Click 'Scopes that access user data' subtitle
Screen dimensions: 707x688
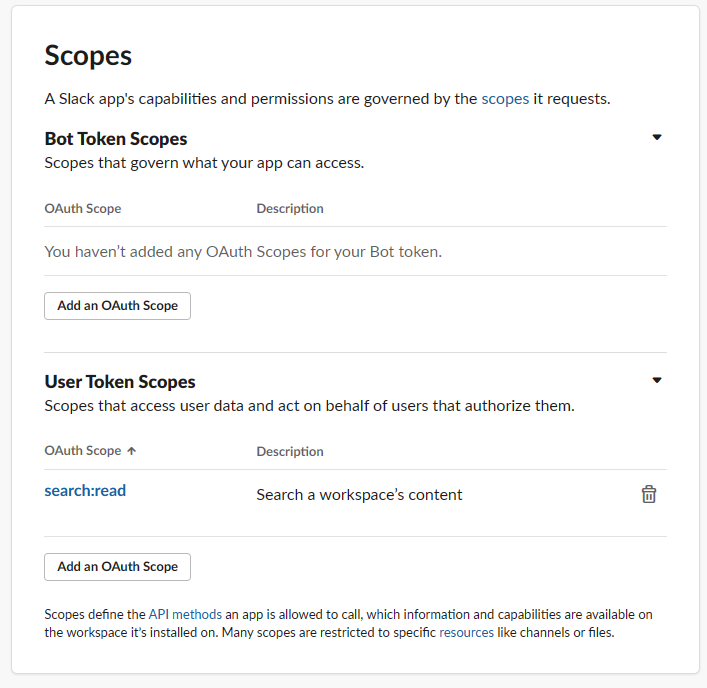coord(309,406)
